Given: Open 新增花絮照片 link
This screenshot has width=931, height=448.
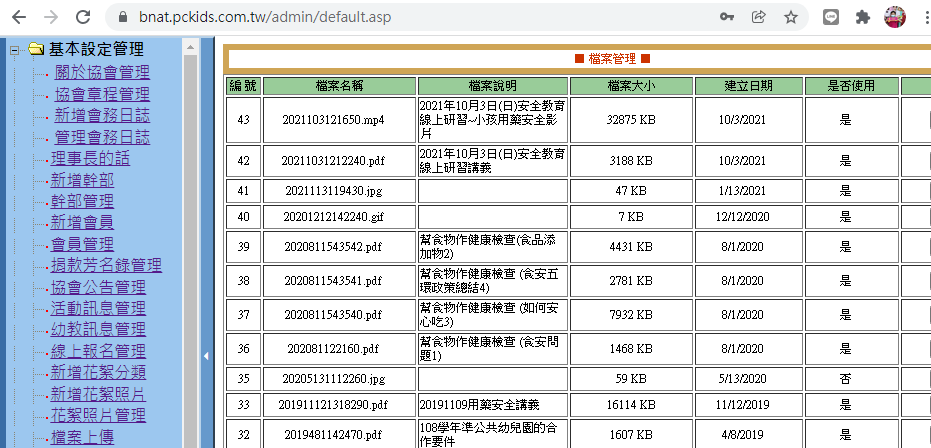Looking at the screenshot, I should coord(99,395).
